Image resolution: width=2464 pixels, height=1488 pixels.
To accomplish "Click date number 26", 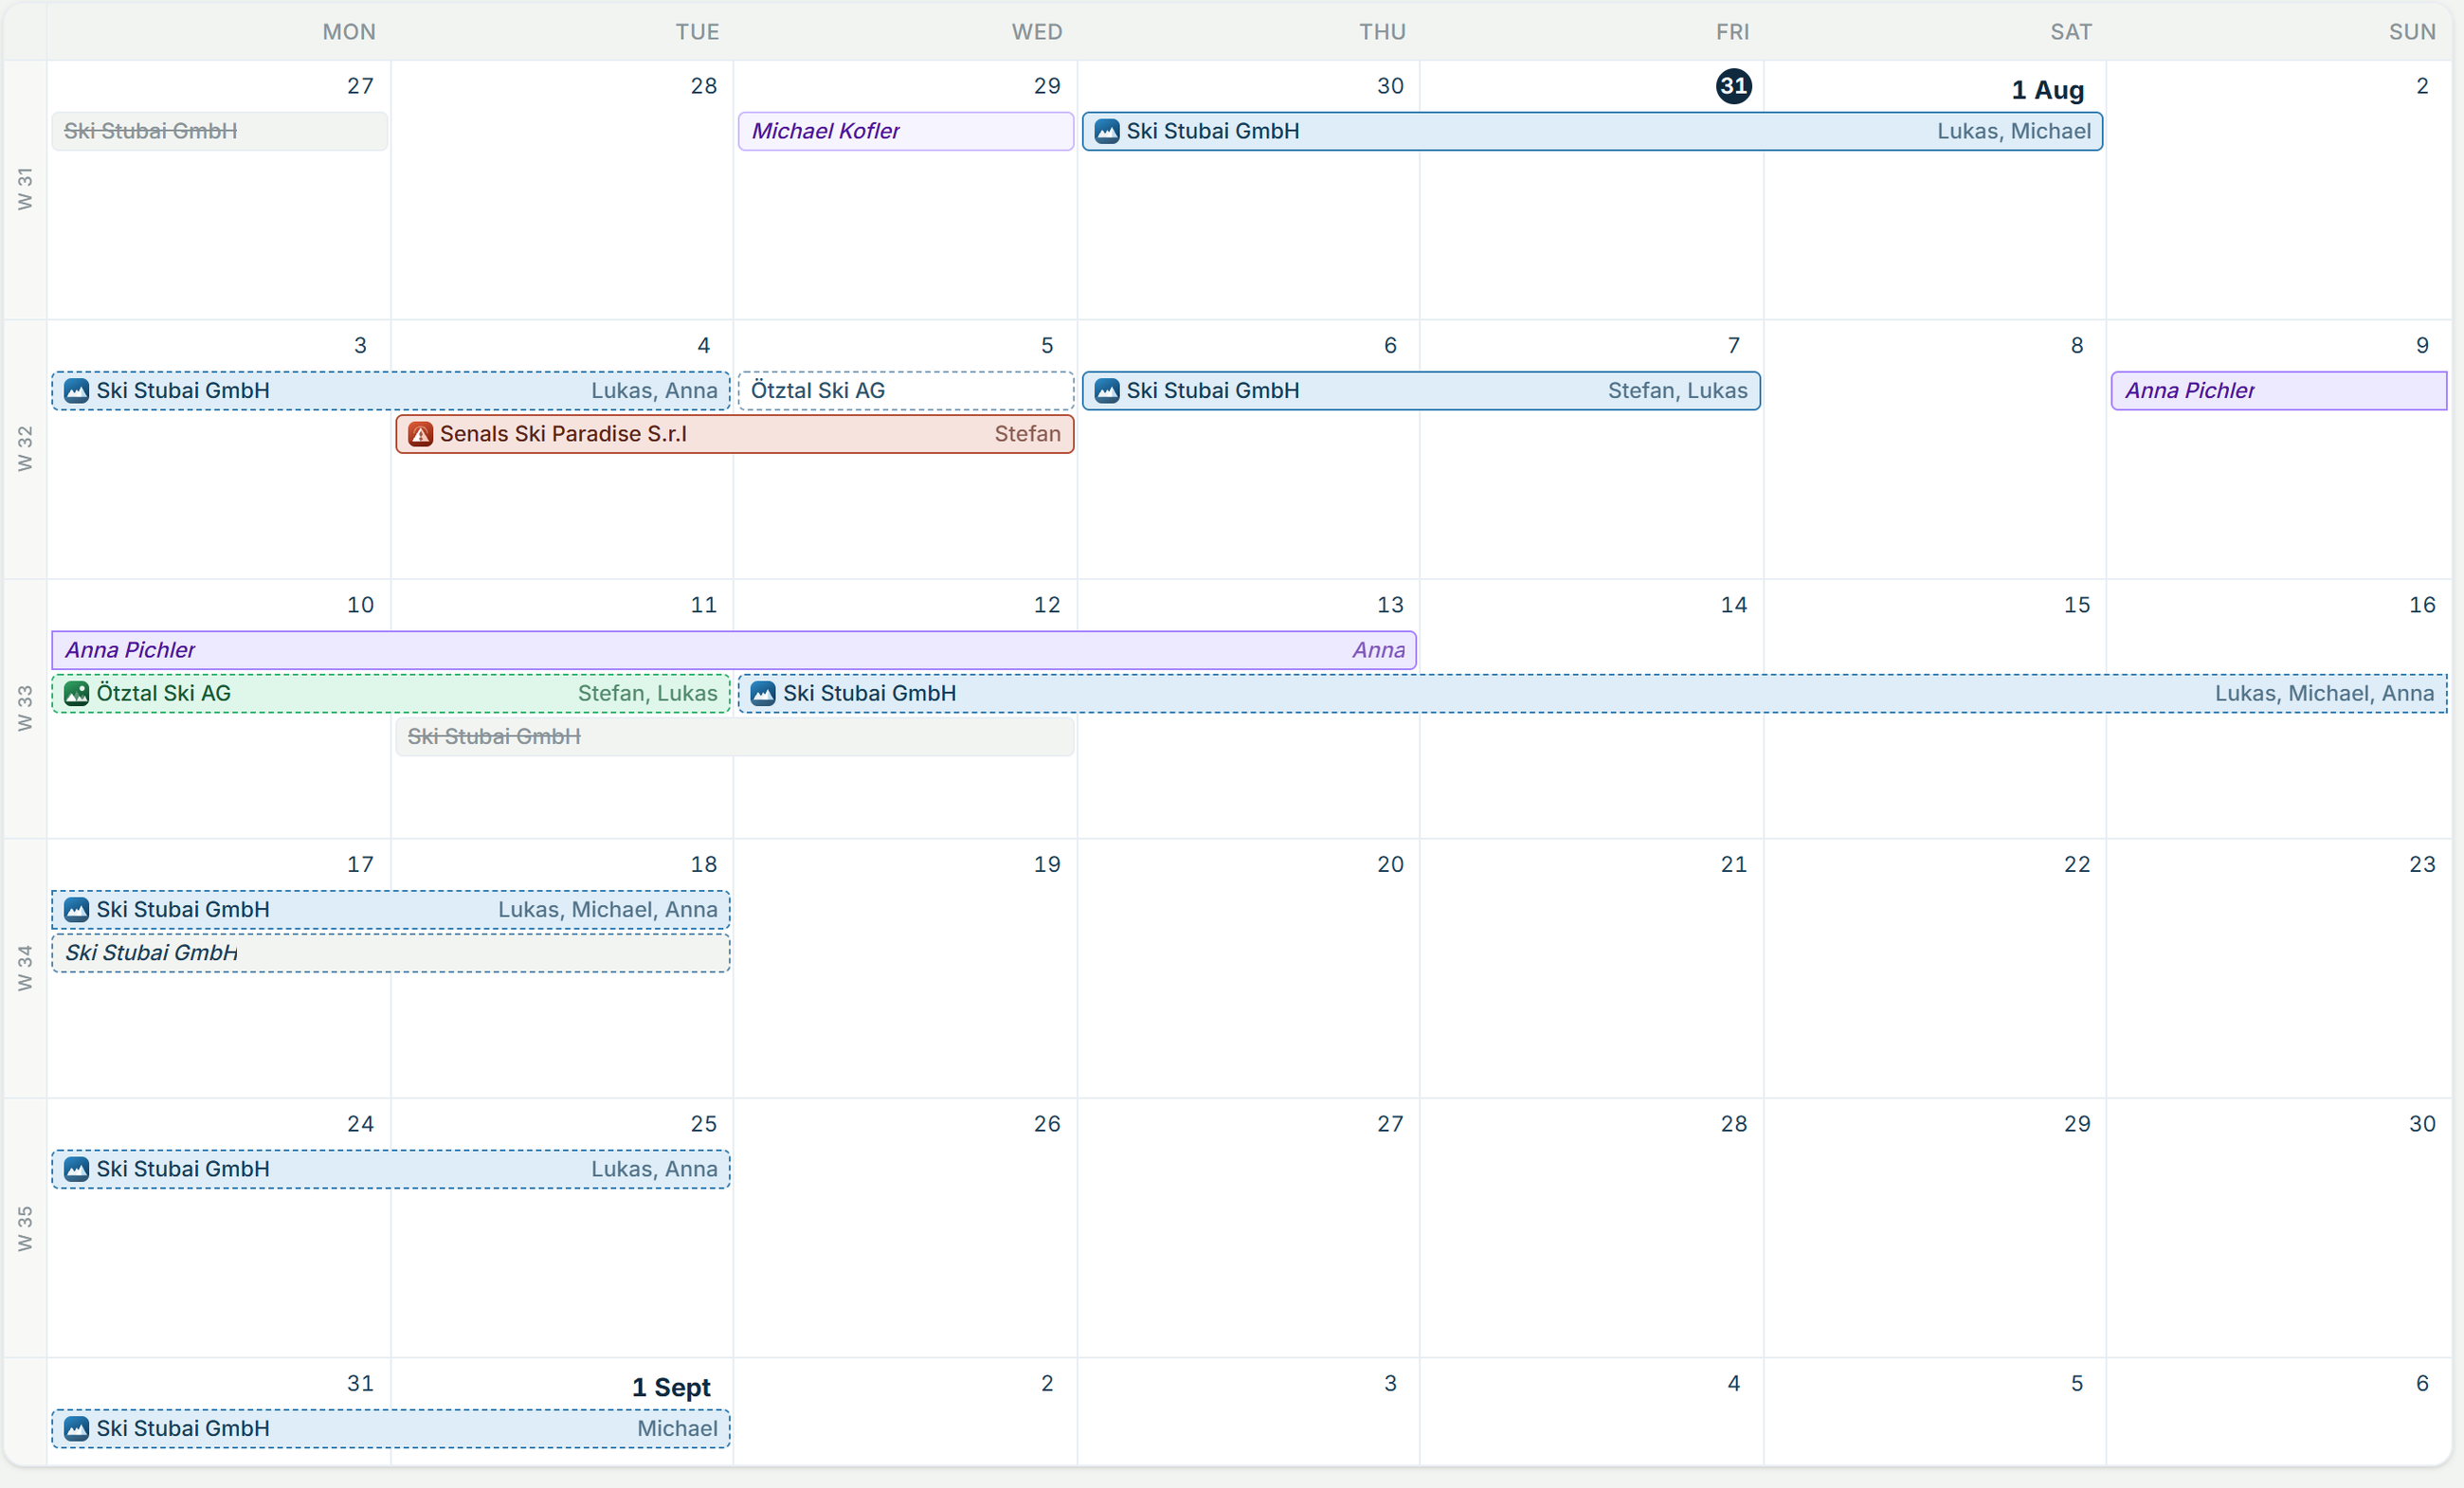I will 1047,1124.
